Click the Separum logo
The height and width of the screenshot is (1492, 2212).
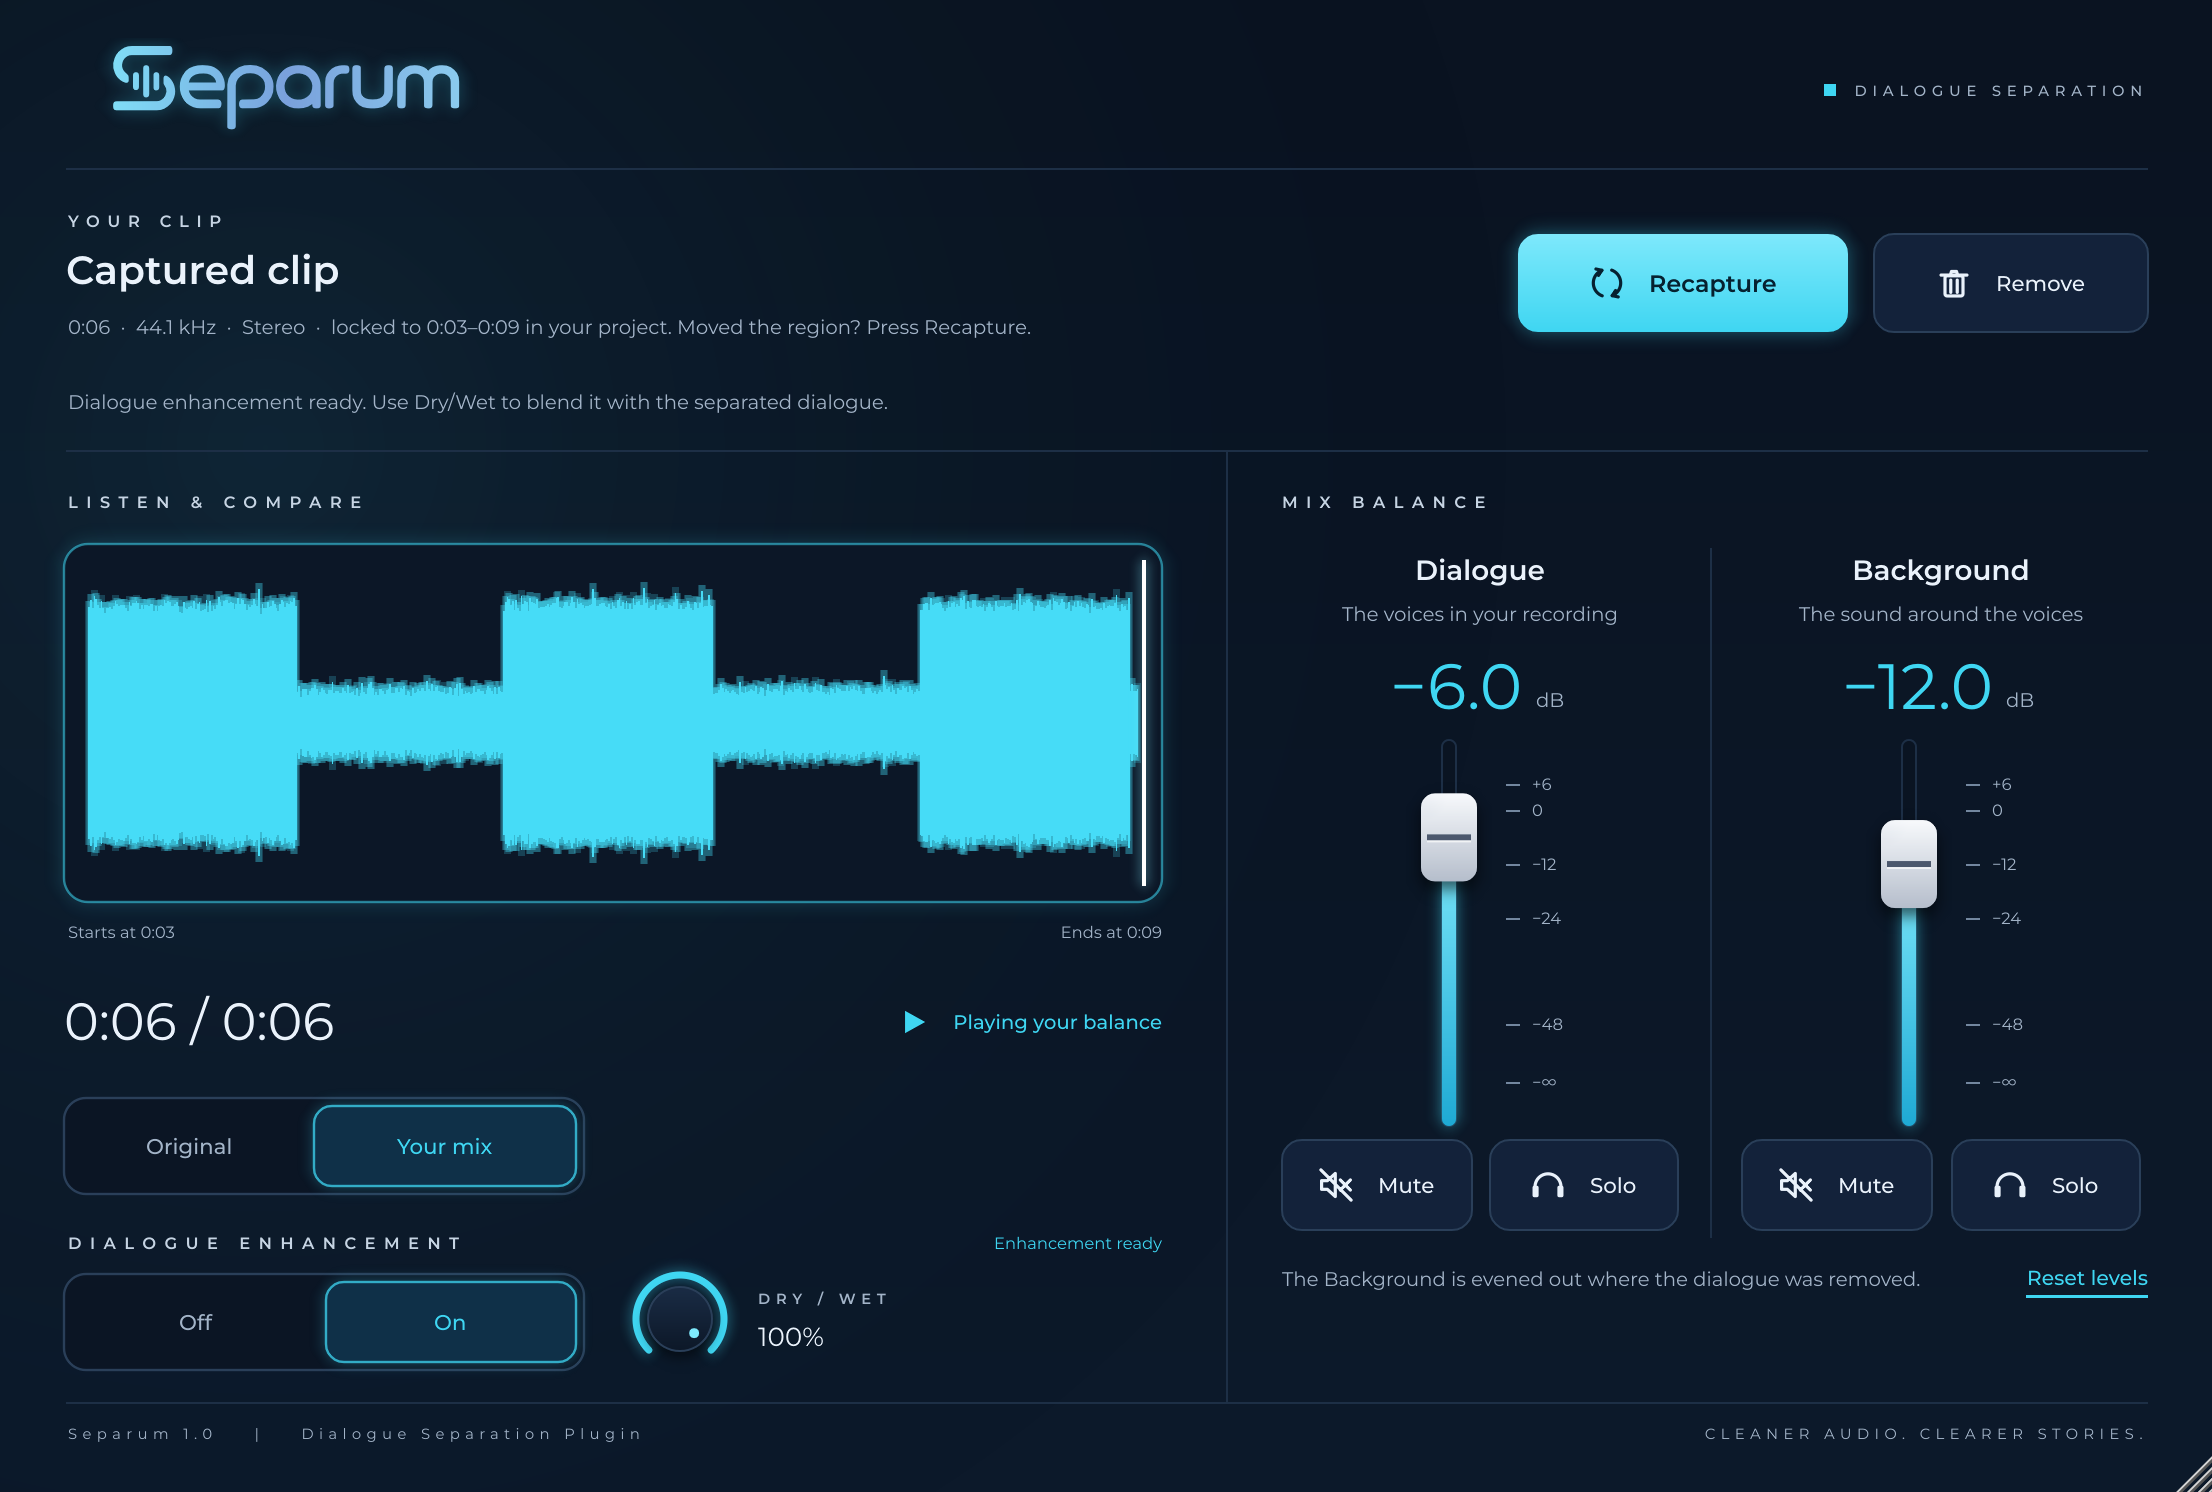(286, 86)
